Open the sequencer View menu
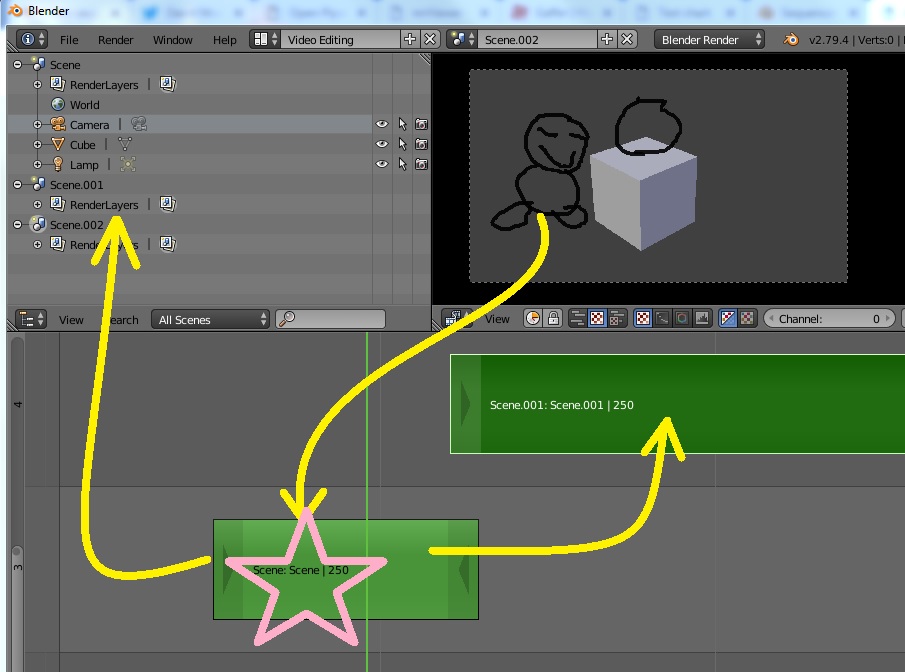The width and height of the screenshot is (905, 672). (497, 319)
